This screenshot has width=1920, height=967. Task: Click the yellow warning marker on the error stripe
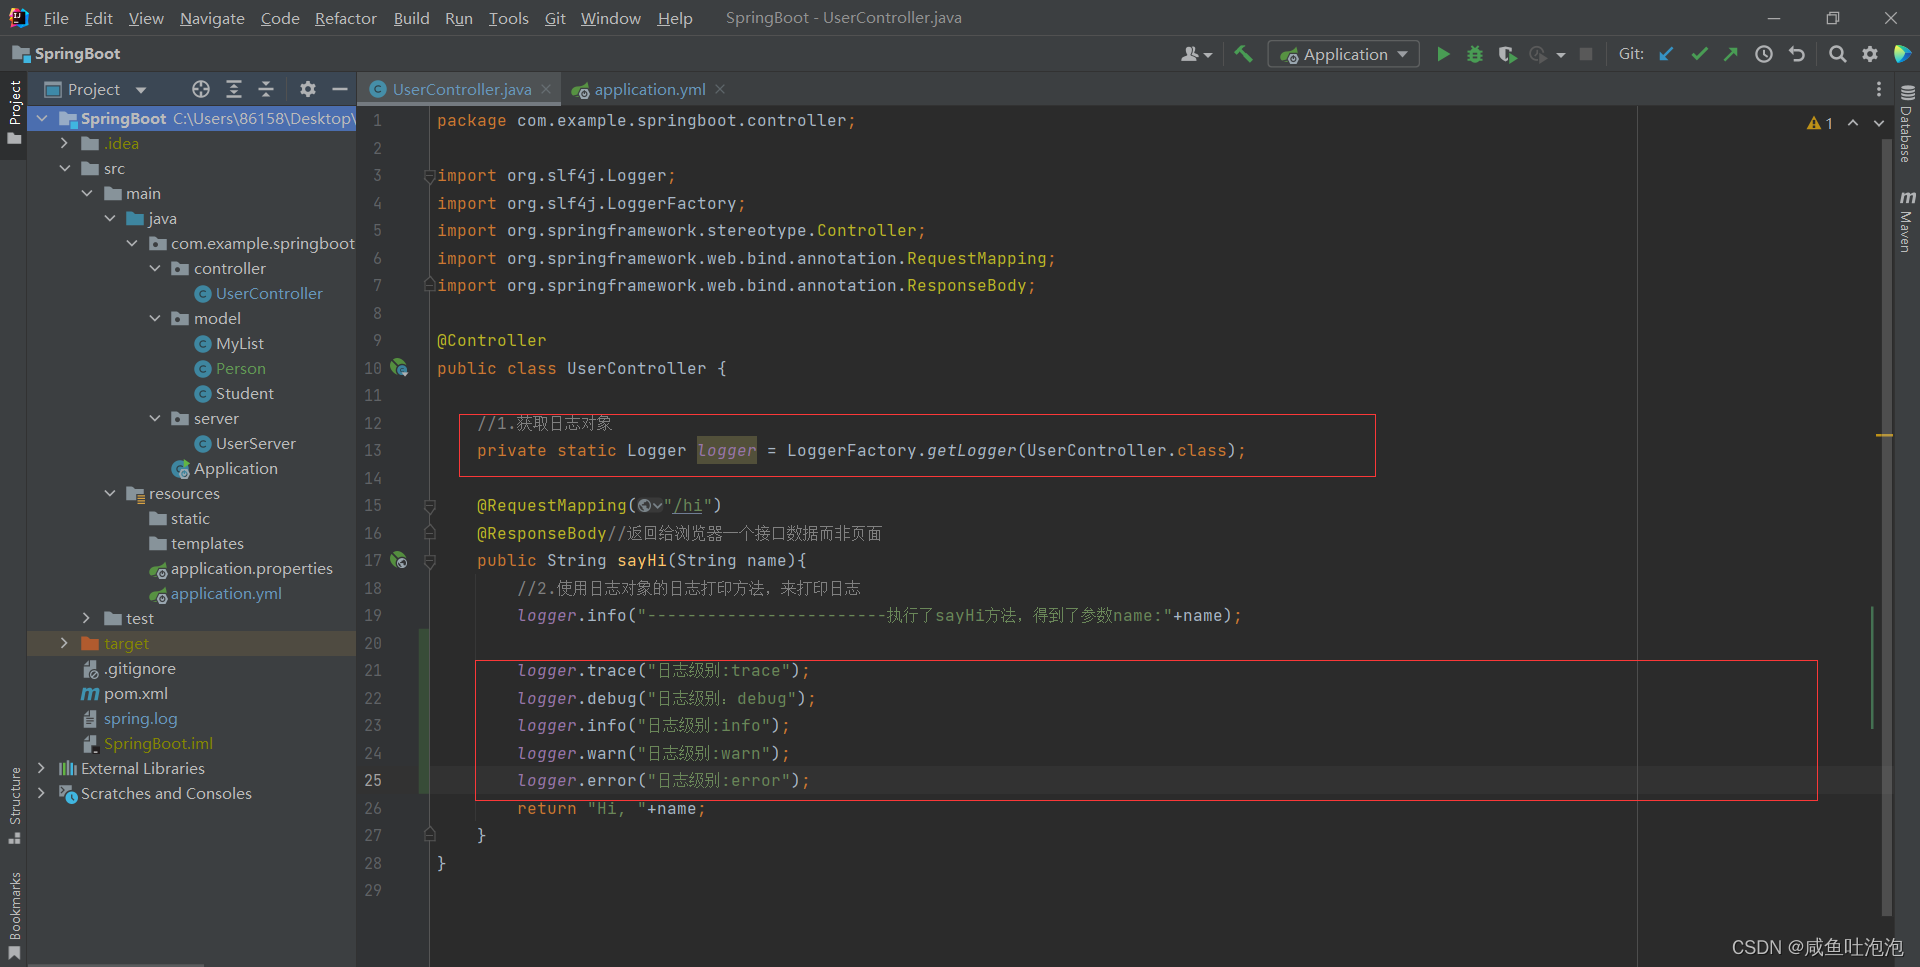1884,435
